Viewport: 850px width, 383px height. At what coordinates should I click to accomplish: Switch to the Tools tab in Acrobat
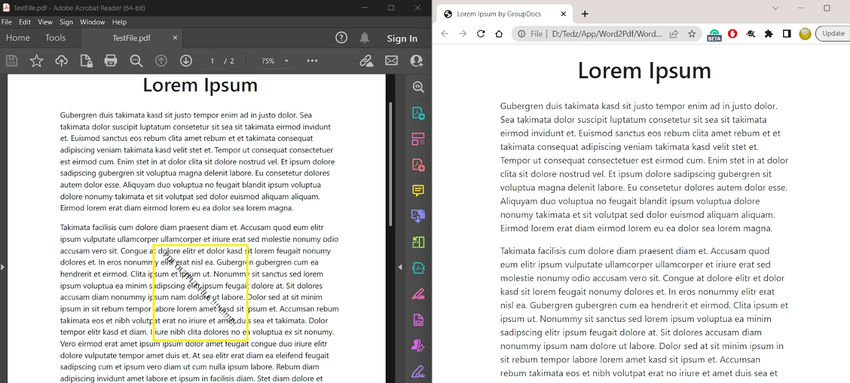(55, 38)
